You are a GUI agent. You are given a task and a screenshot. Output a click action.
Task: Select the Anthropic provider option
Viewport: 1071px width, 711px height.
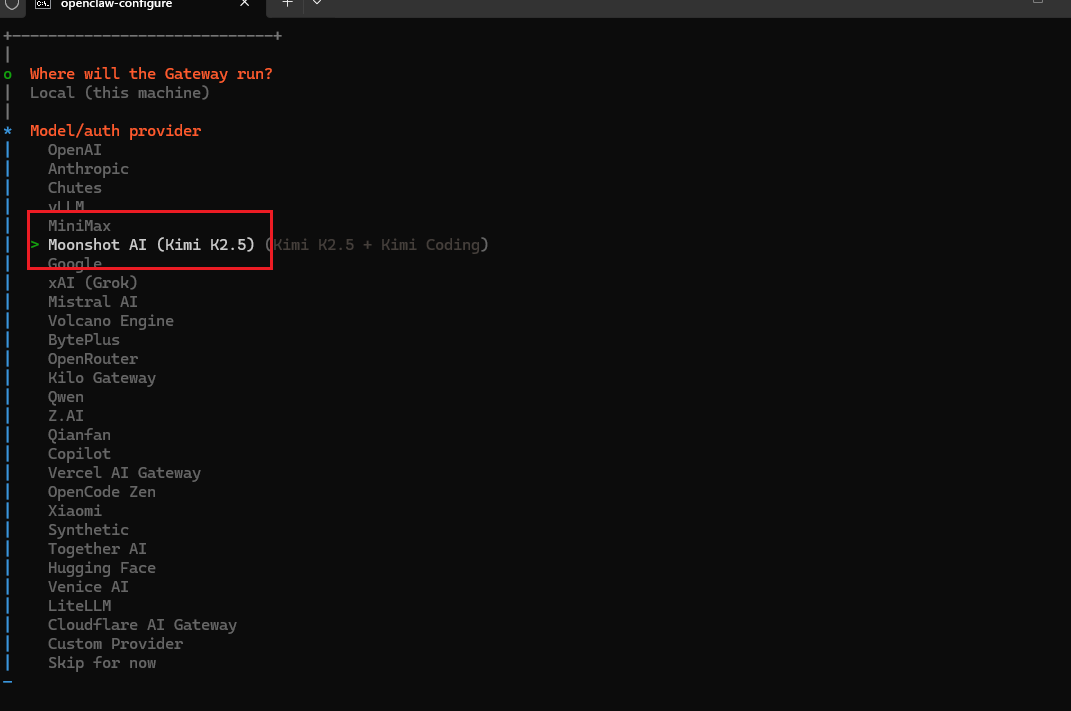click(x=88, y=169)
